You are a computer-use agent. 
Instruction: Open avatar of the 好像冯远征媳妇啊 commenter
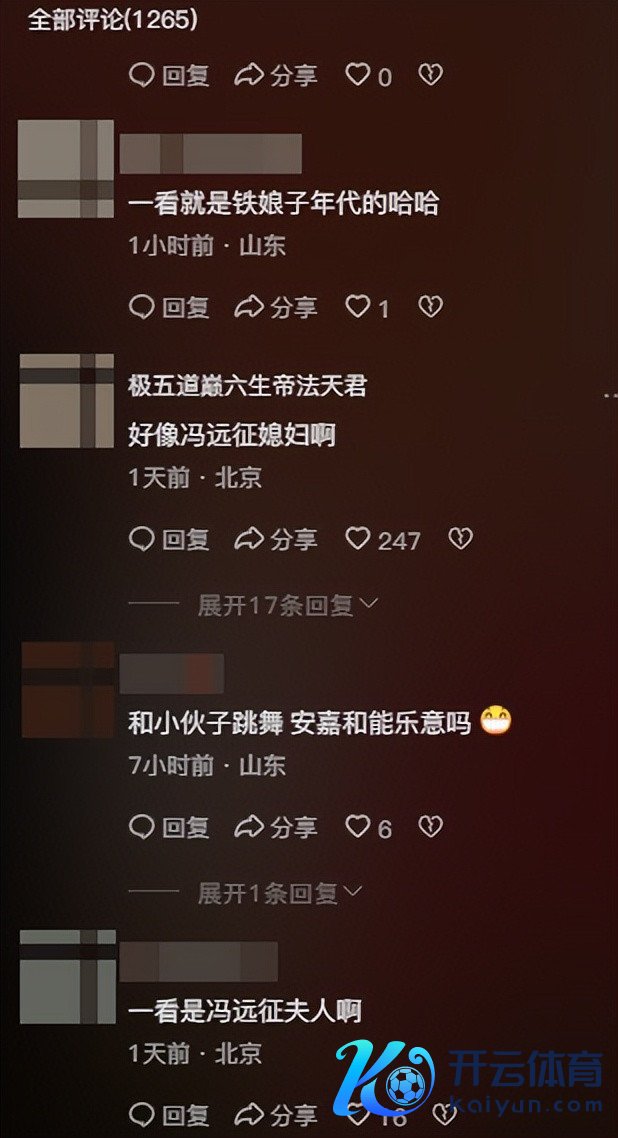tap(67, 401)
